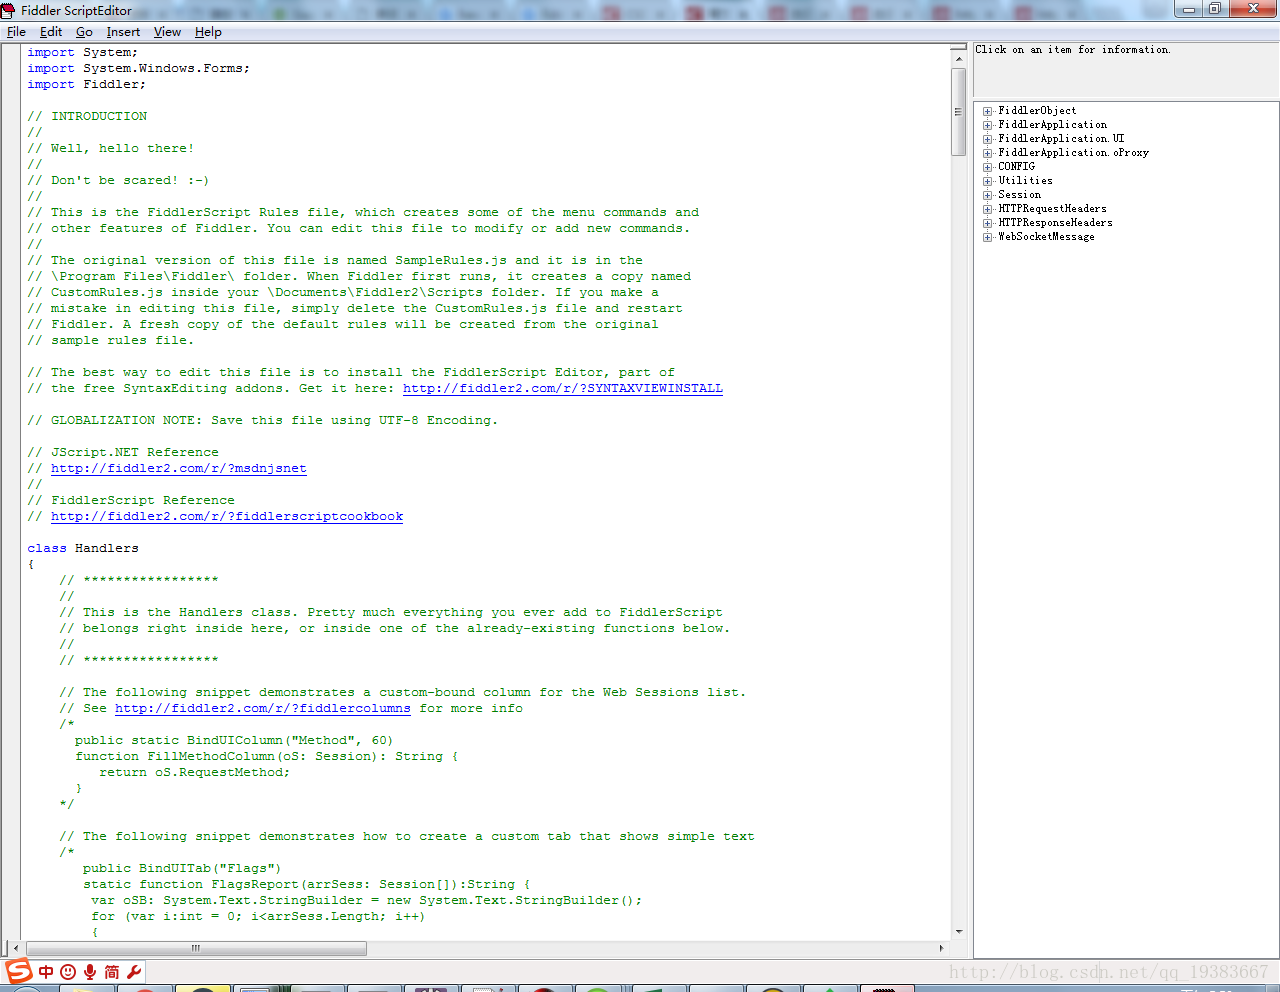The image size is (1280, 992).
Task: Select the Utilities label in tree
Action: coord(1025,181)
